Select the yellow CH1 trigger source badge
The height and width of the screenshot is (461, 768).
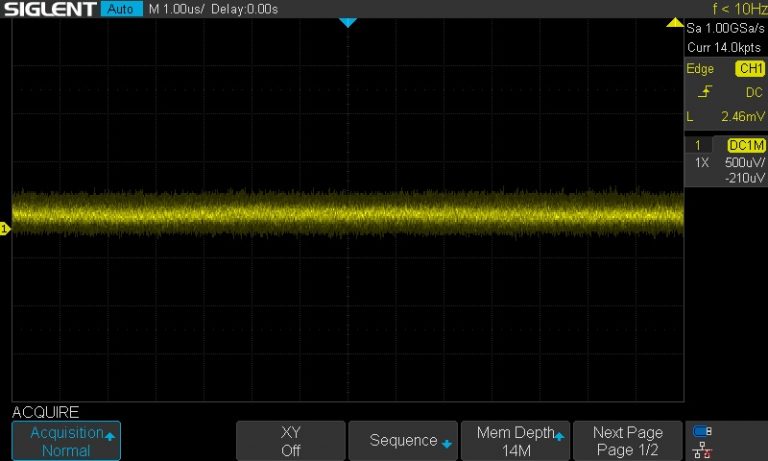(x=749, y=69)
